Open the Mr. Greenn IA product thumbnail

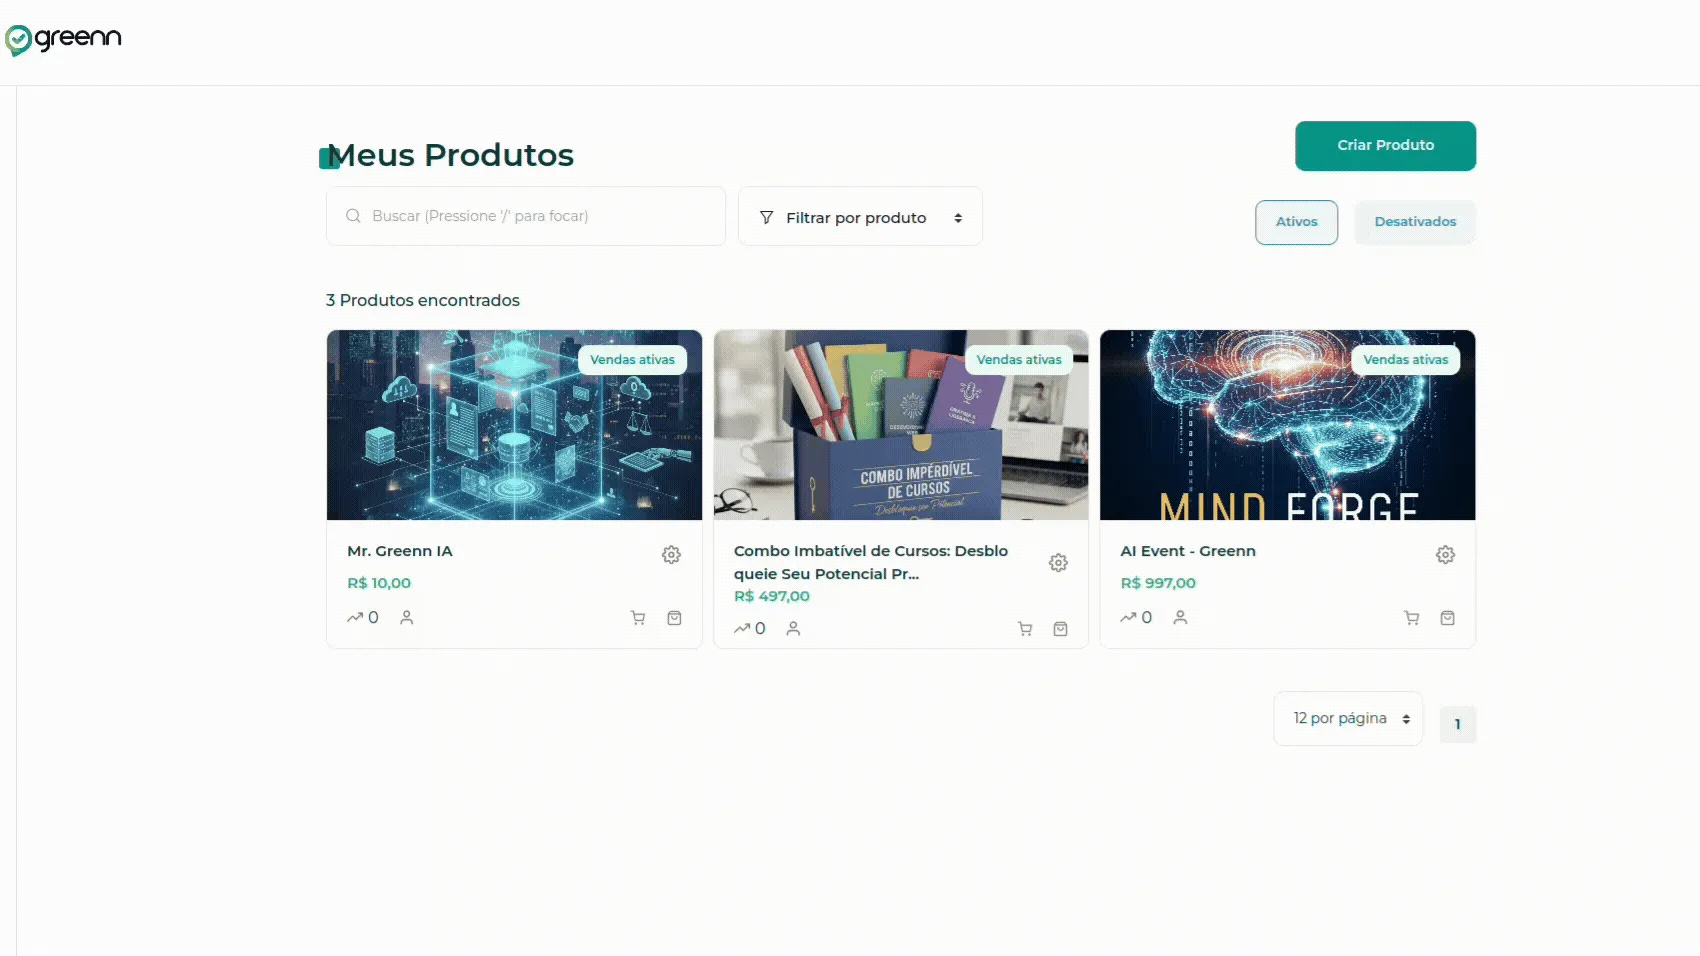point(514,425)
